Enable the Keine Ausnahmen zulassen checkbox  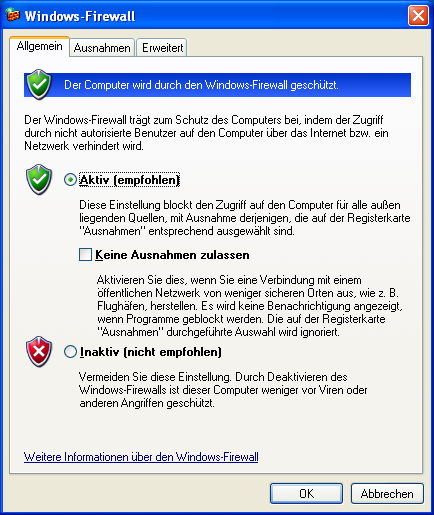pyautogui.click(x=85, y=255)
